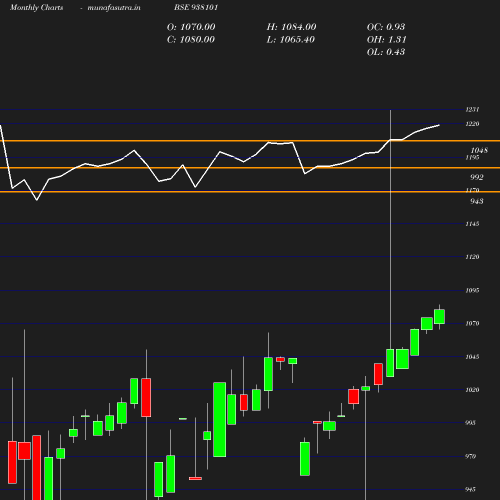Click the 1231 price axis label
The height and width of the screenshot is (500, 500).
tap(472, 110)
